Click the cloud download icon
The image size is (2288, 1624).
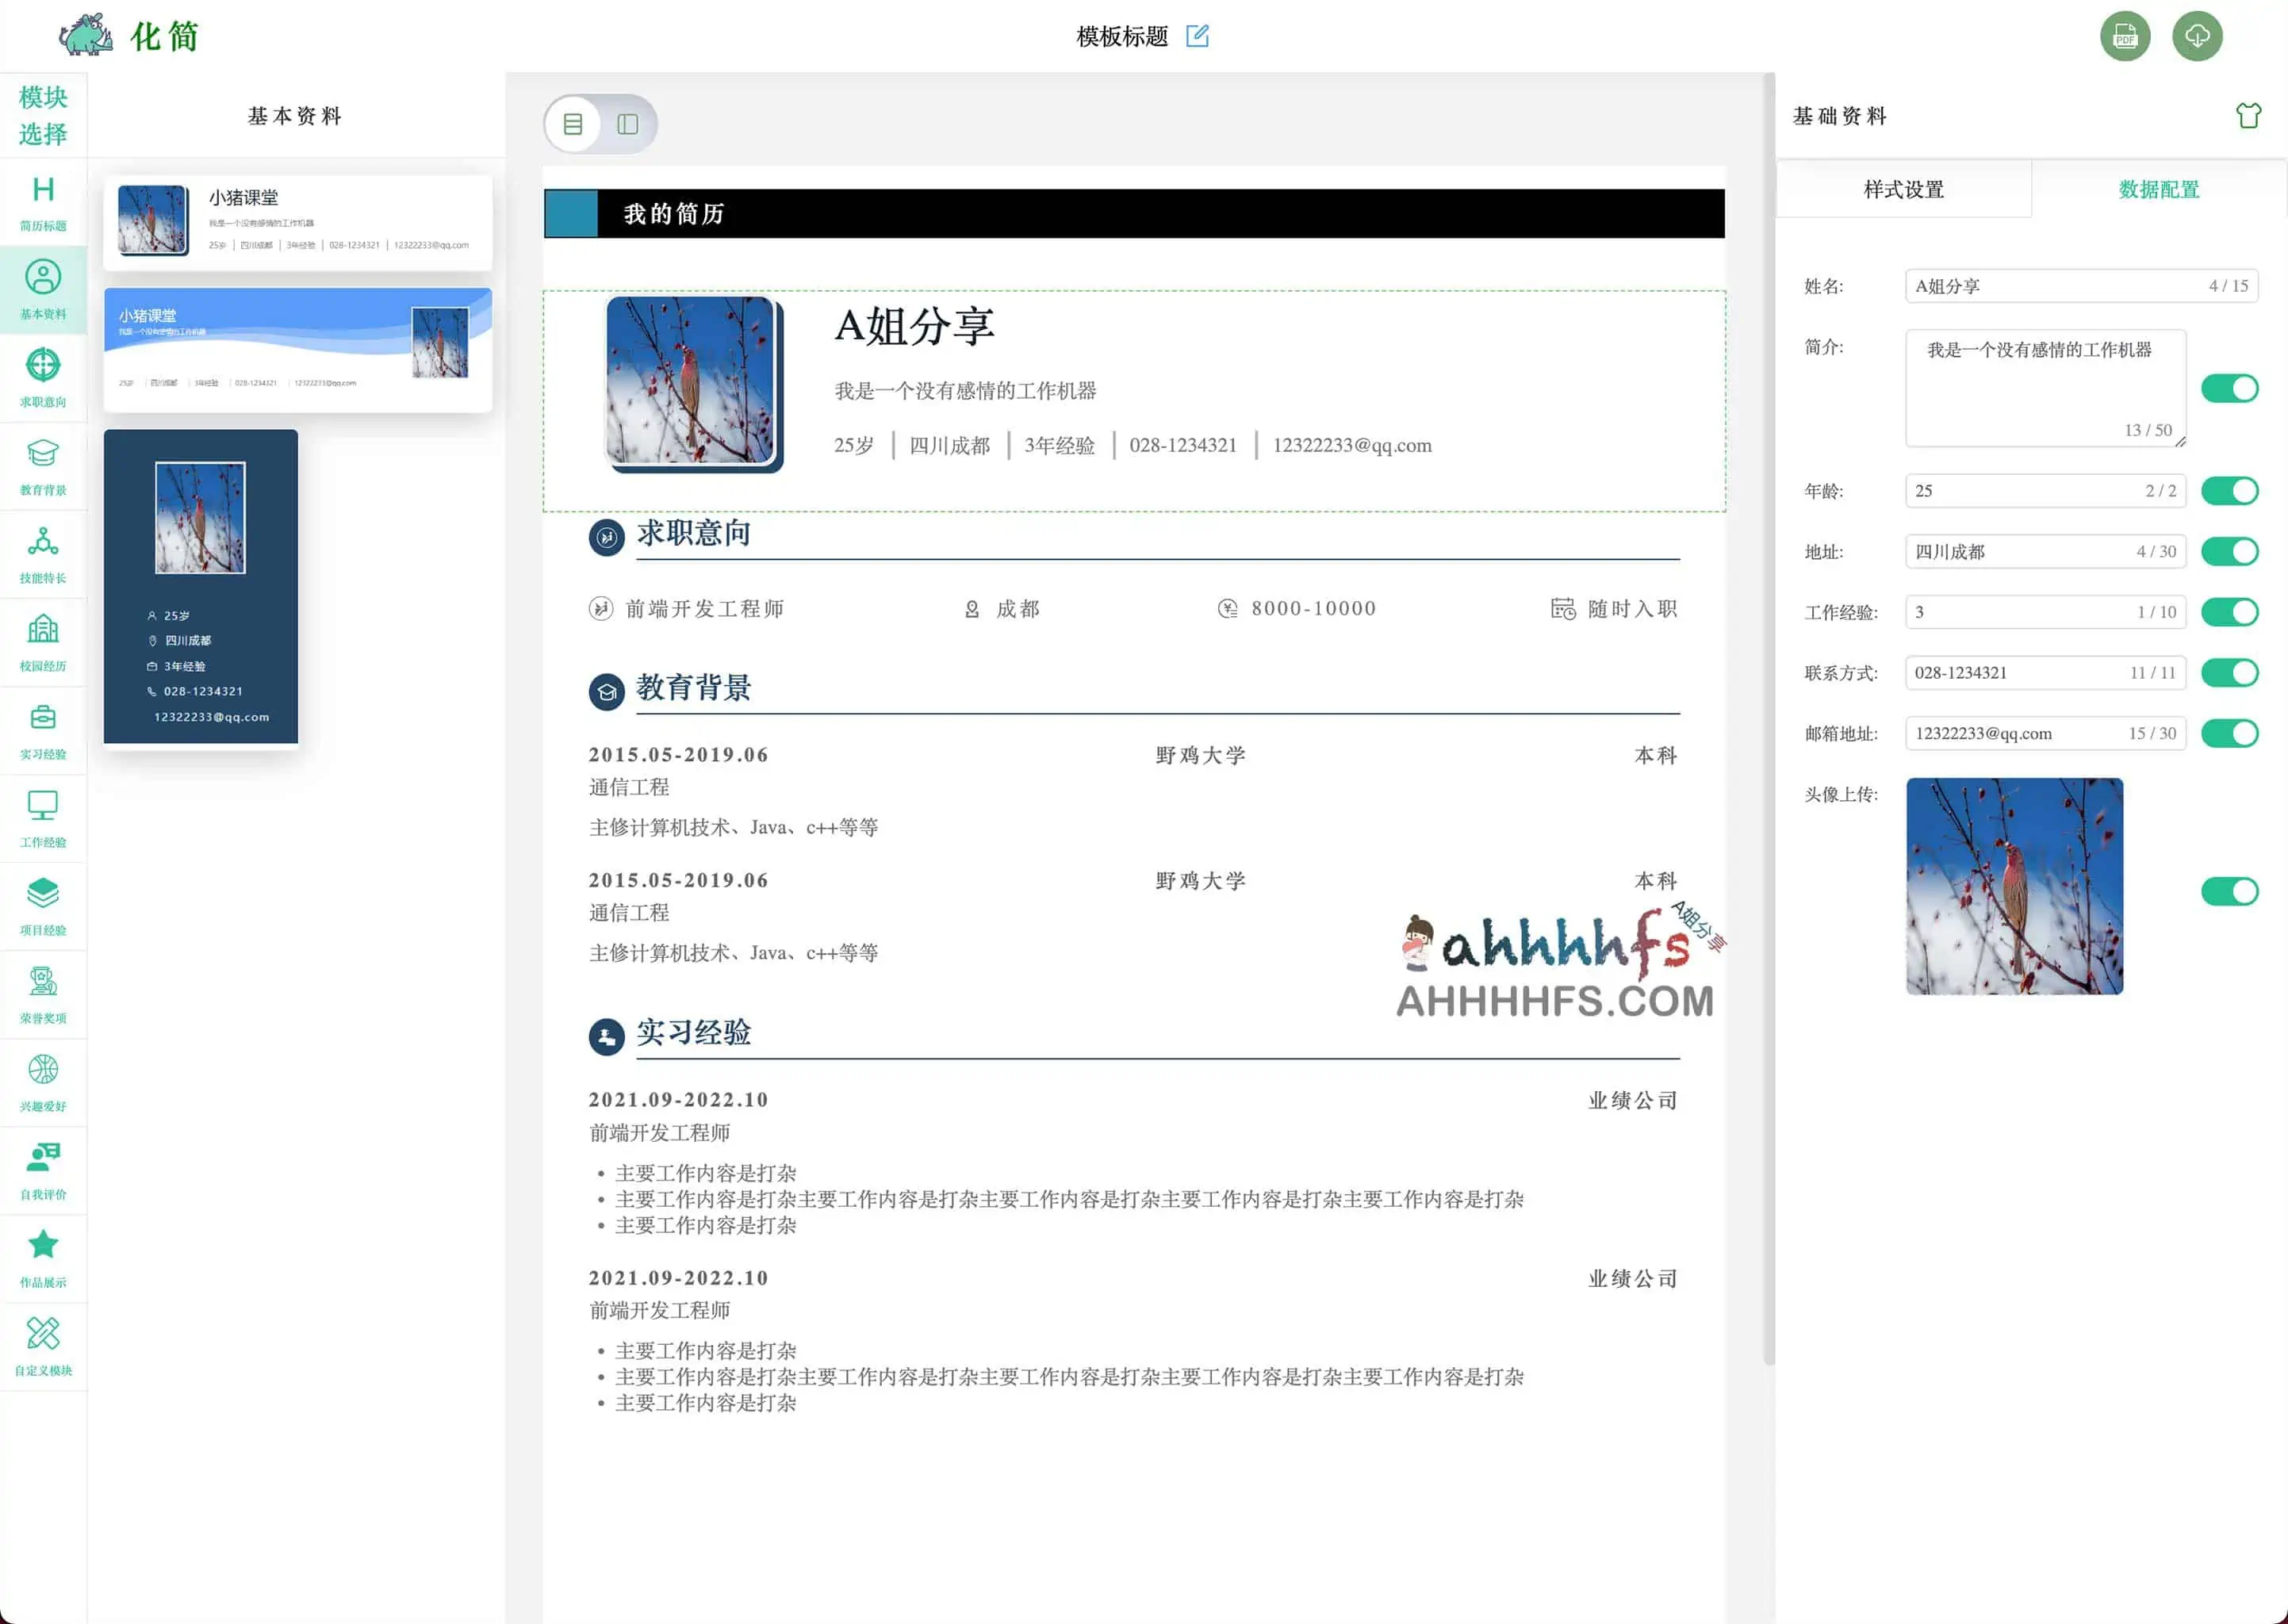(2197, 36)
